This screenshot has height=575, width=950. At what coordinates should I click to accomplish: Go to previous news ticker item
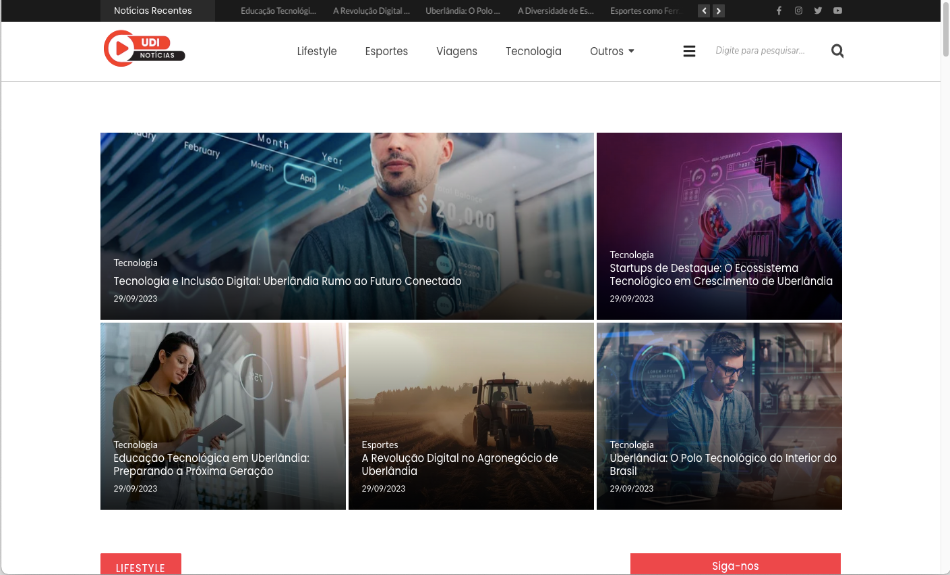[x=704, y=11]
